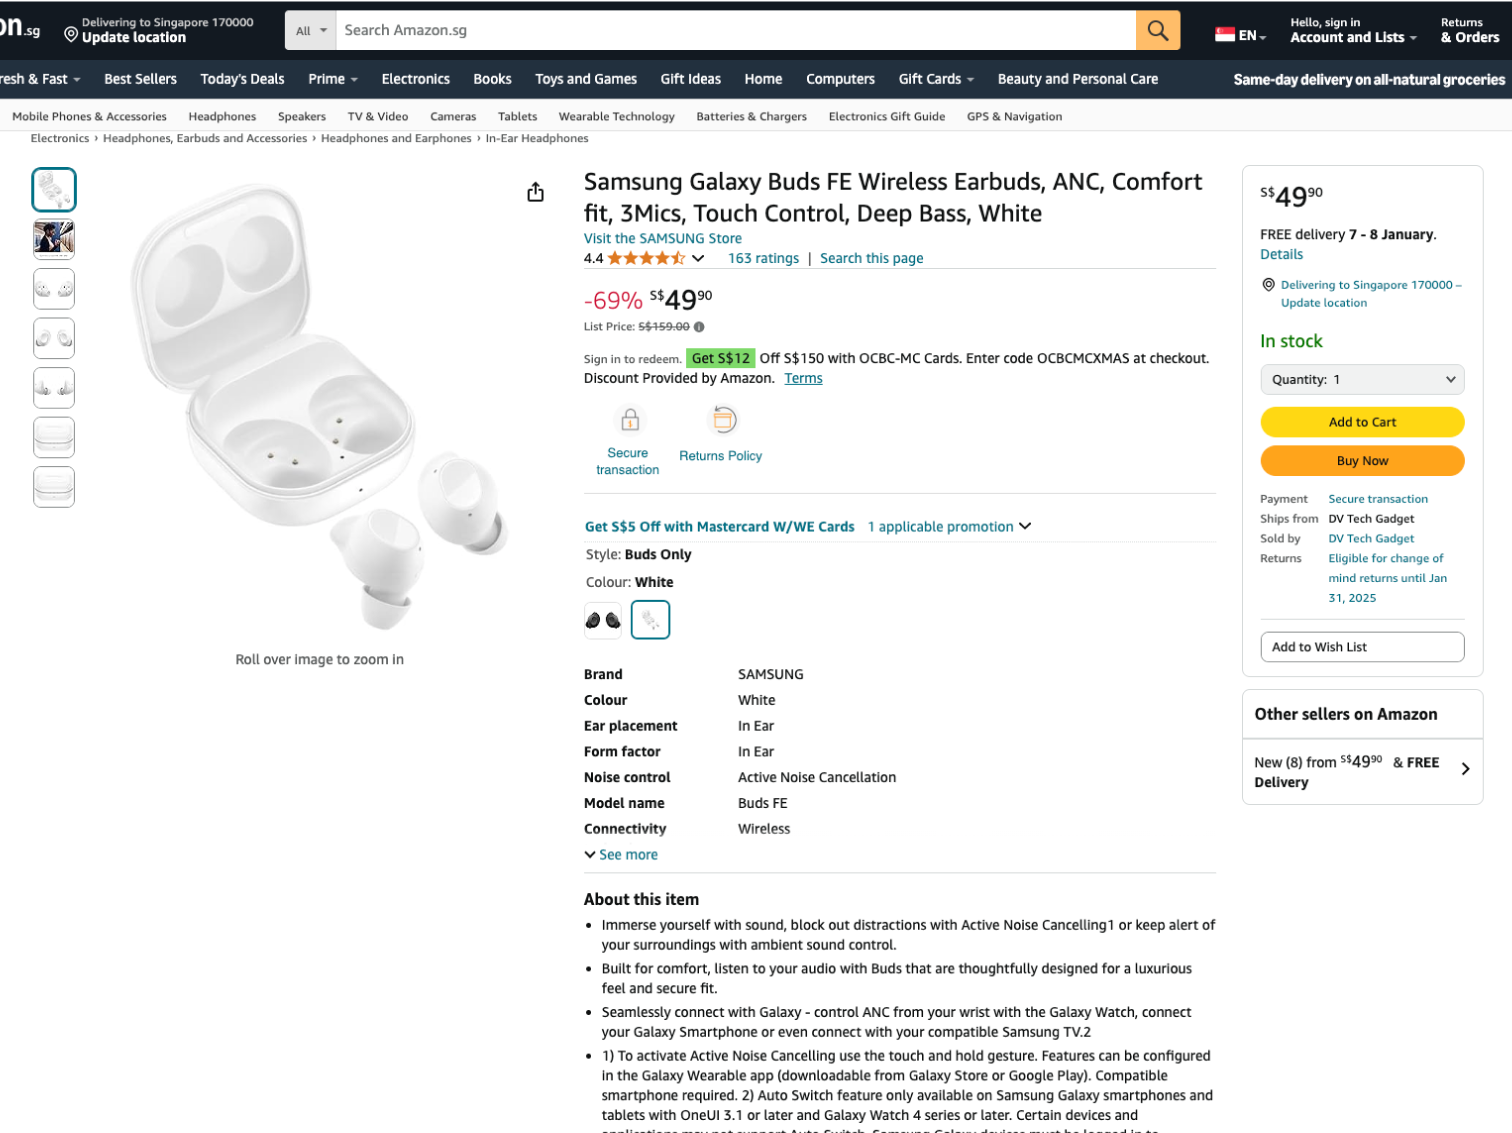This screenshot has width=1512, height=1133.
Task: Go to Headphones subcategory tab
Action: [222, 117]
